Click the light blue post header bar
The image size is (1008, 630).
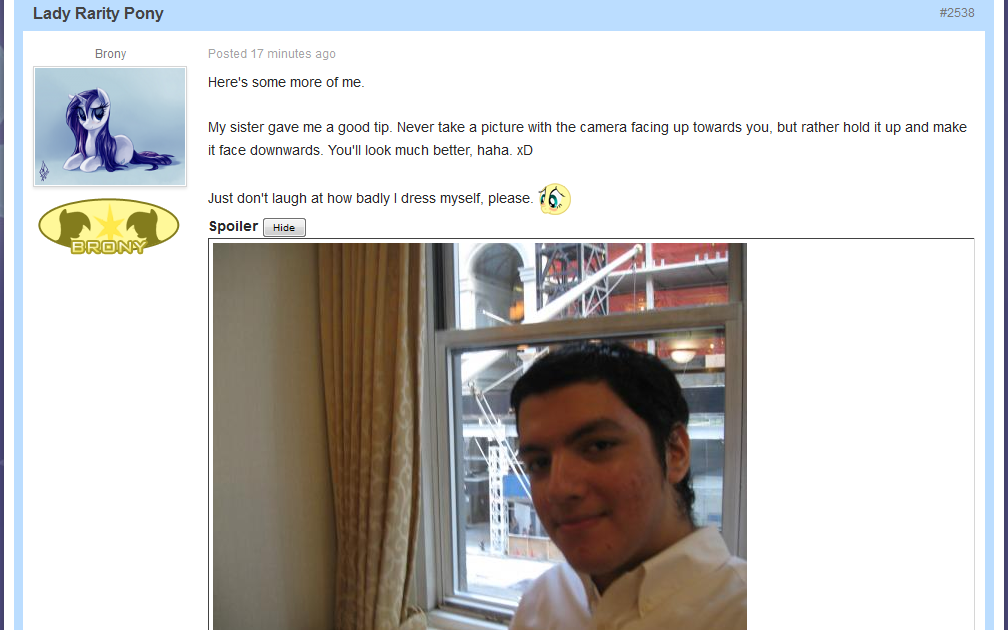click(504, 14)
